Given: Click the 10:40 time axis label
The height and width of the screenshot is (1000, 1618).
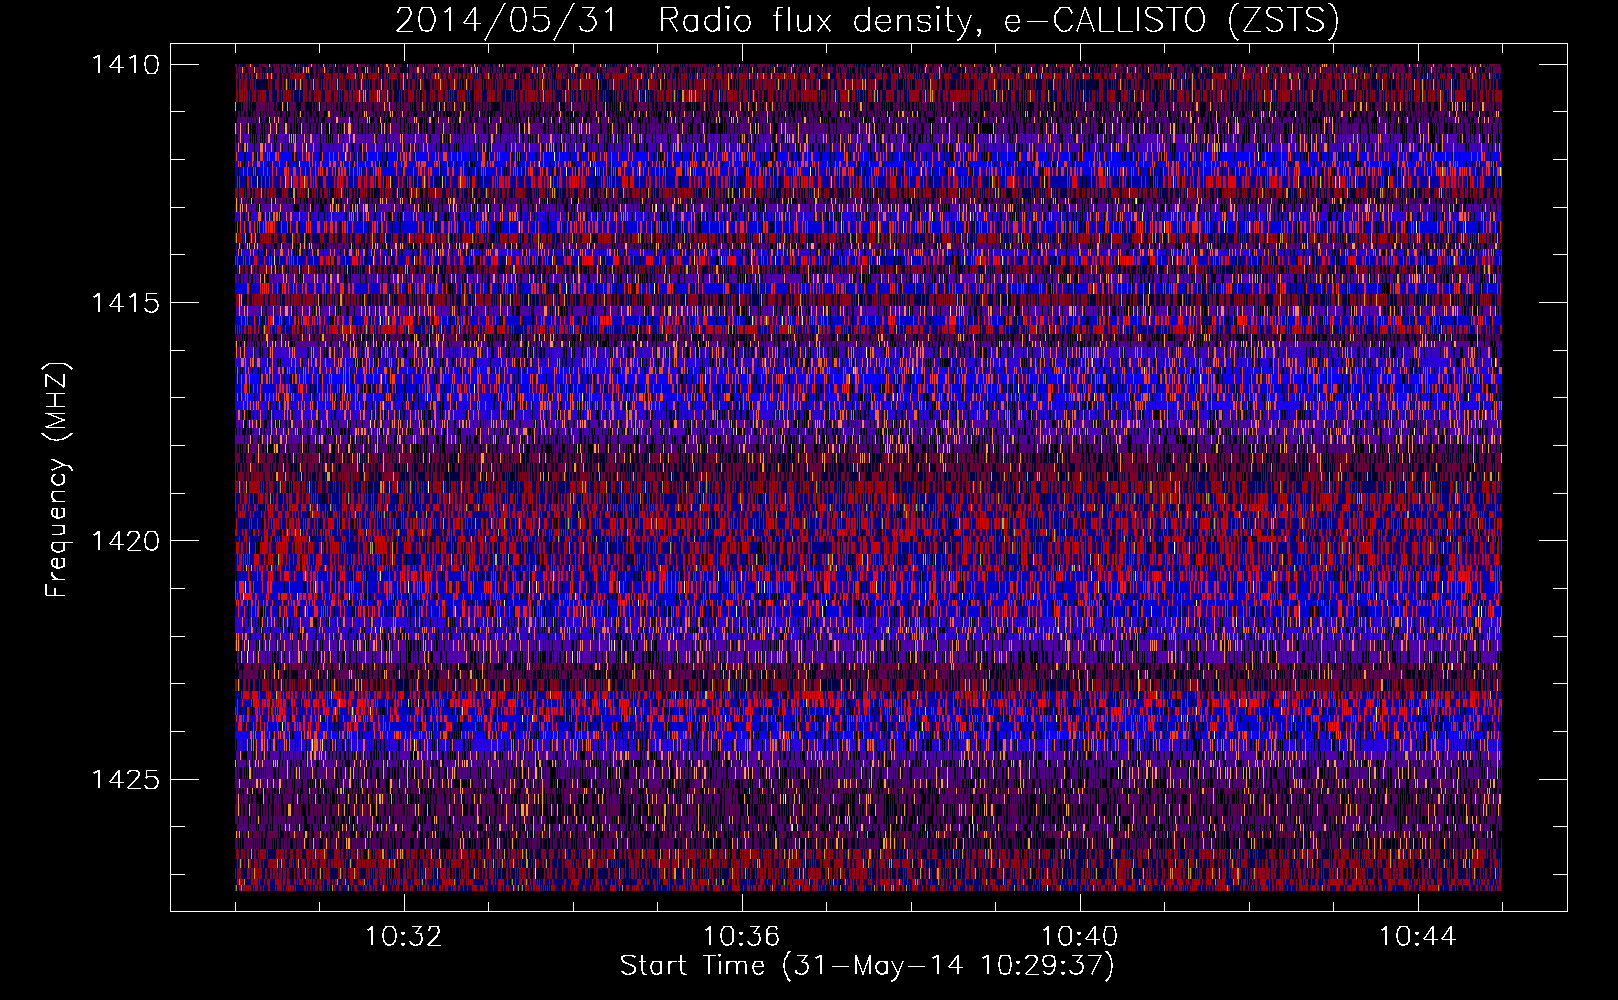Looking at the screenshot, I should coord(1079,937).
